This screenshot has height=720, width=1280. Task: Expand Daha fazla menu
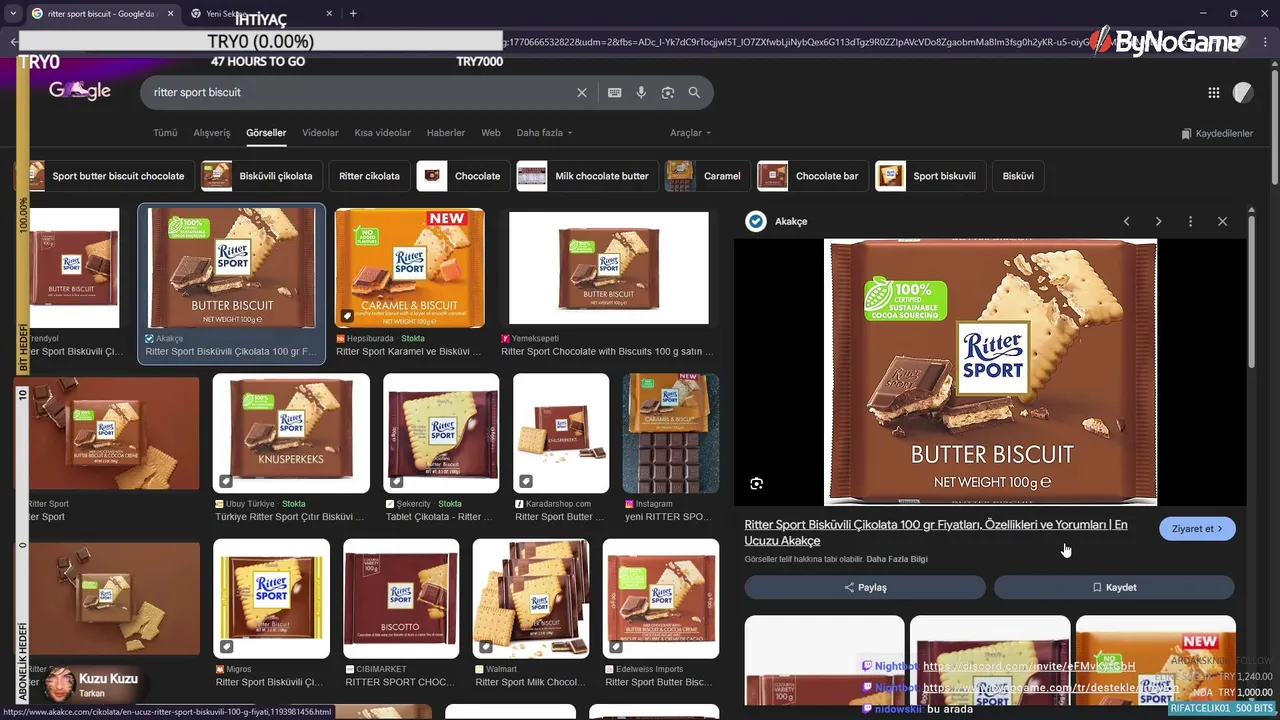544,133
